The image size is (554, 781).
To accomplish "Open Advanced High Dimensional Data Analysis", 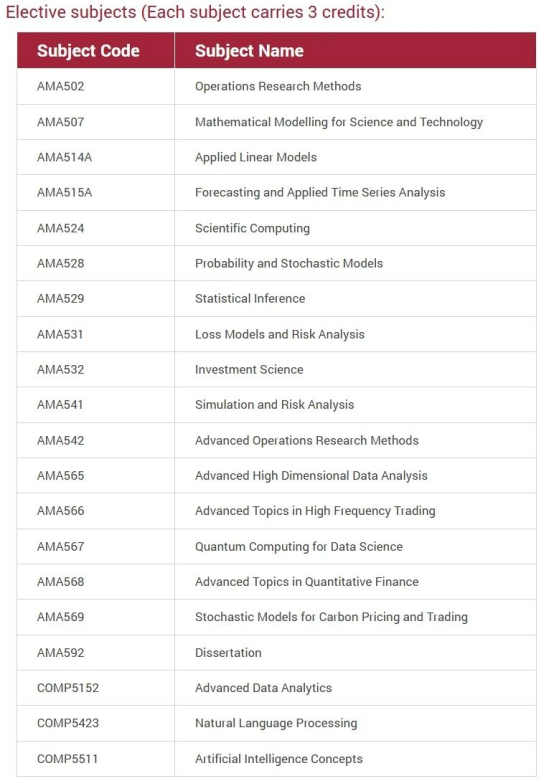I will [311, 476].
